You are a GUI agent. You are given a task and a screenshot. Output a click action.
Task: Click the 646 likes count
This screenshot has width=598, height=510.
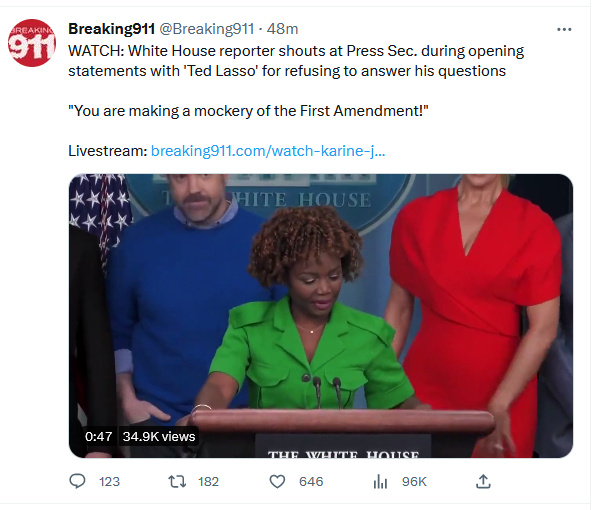[311, 482]
